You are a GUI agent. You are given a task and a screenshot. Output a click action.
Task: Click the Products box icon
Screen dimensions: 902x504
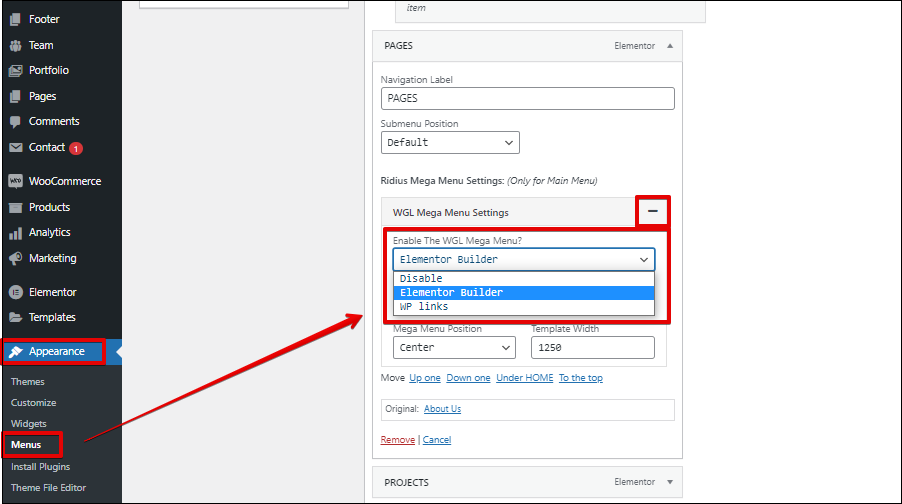[16, 208]
